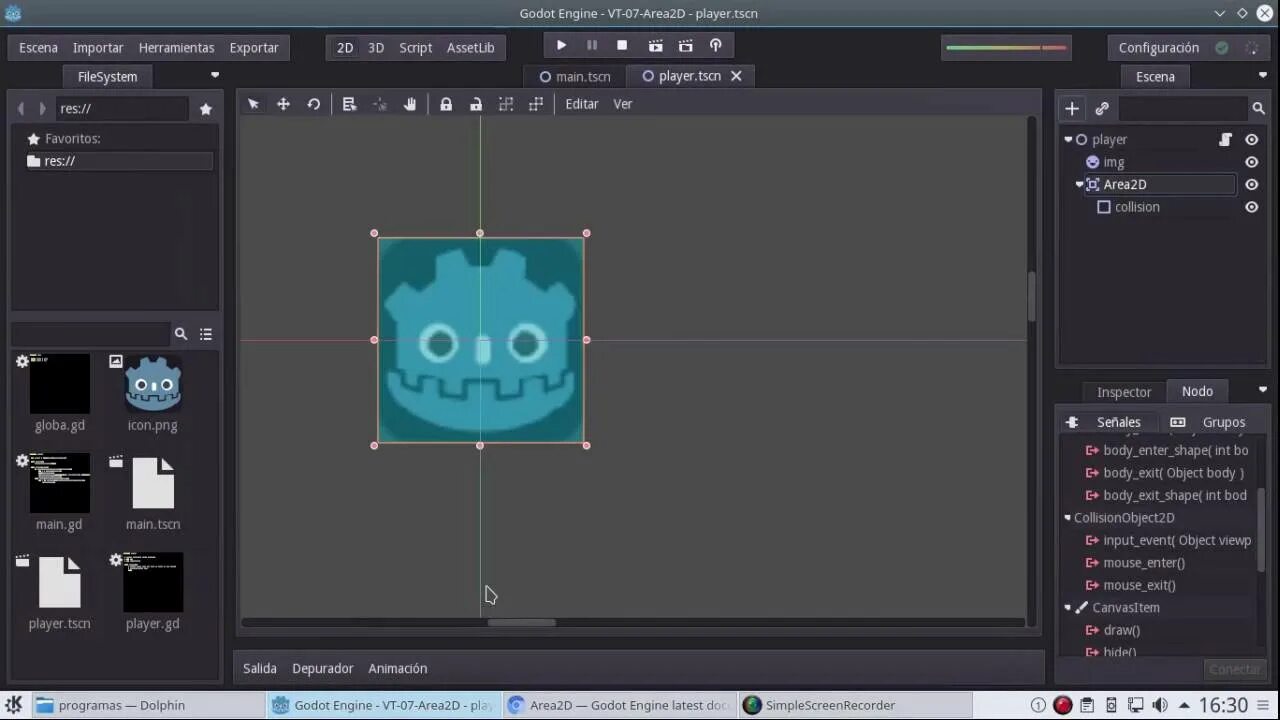Open the Salida output panel
The image size is (1280, 720).
pyautogui.click(x=260, y=668)
